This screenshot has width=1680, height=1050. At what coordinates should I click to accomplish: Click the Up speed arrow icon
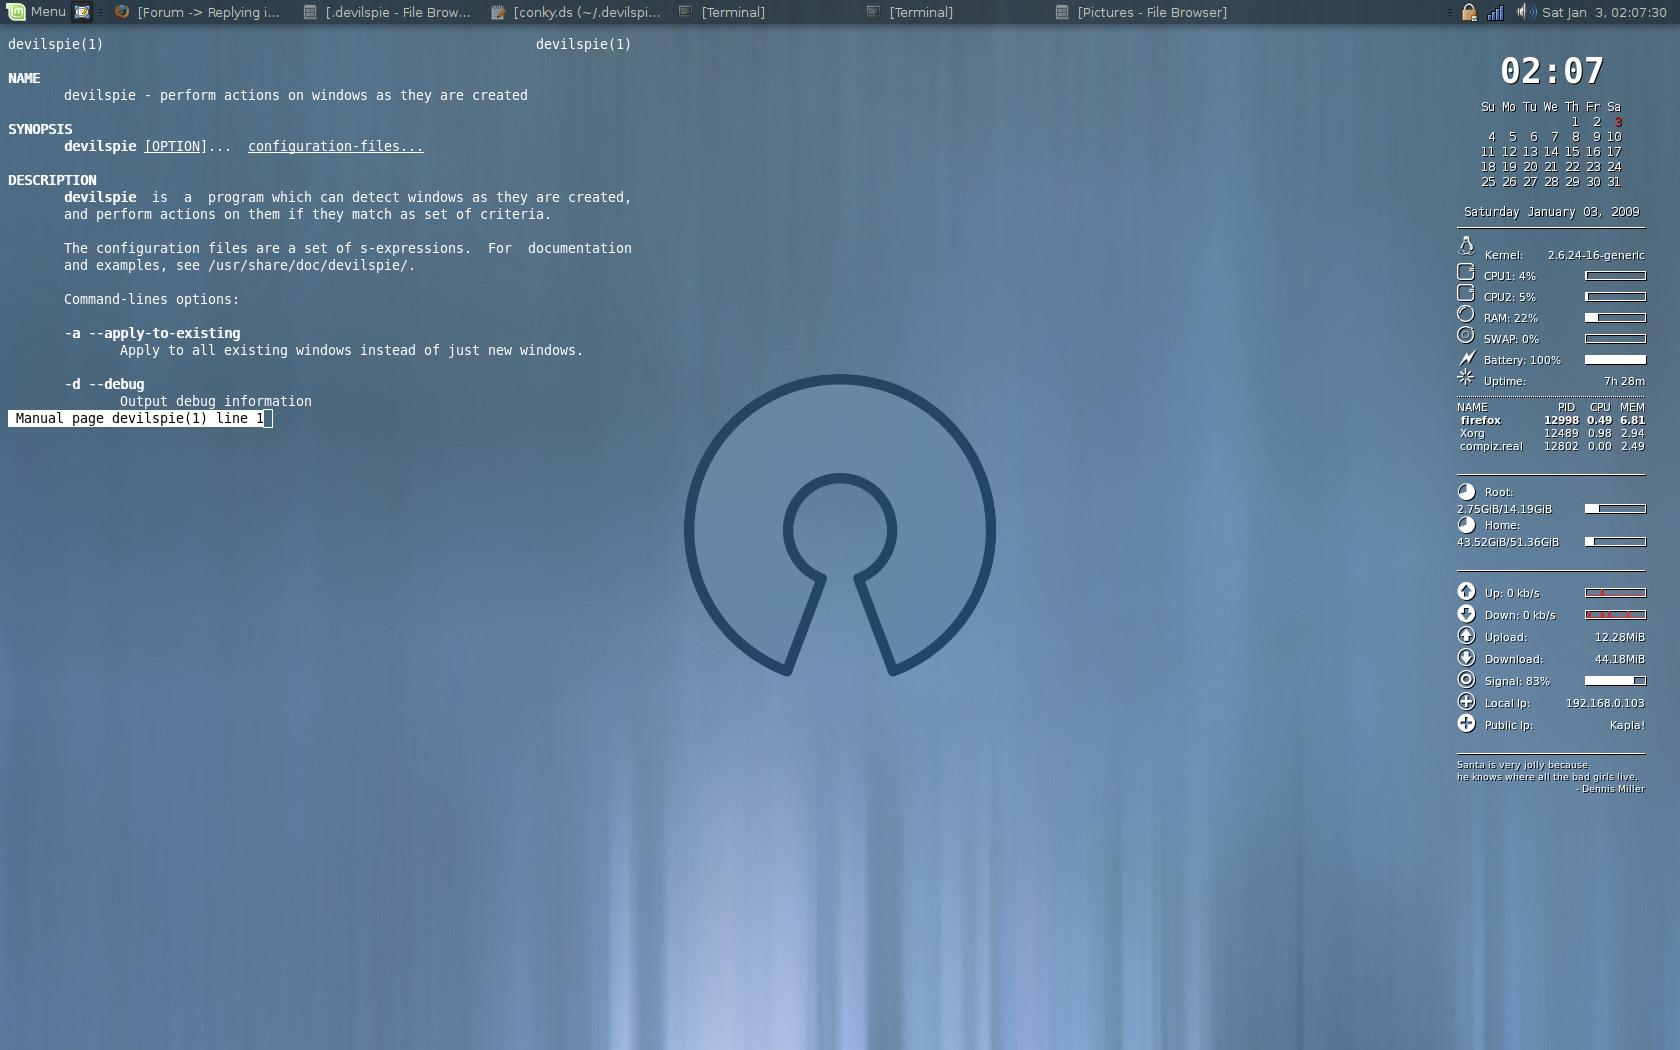tap(1466, 591)
